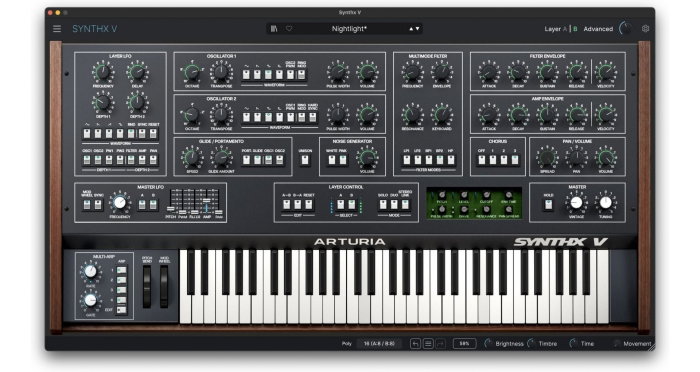Open the settings gear icon
Viewport: 700px width, 372px height.
pos(645,29)
